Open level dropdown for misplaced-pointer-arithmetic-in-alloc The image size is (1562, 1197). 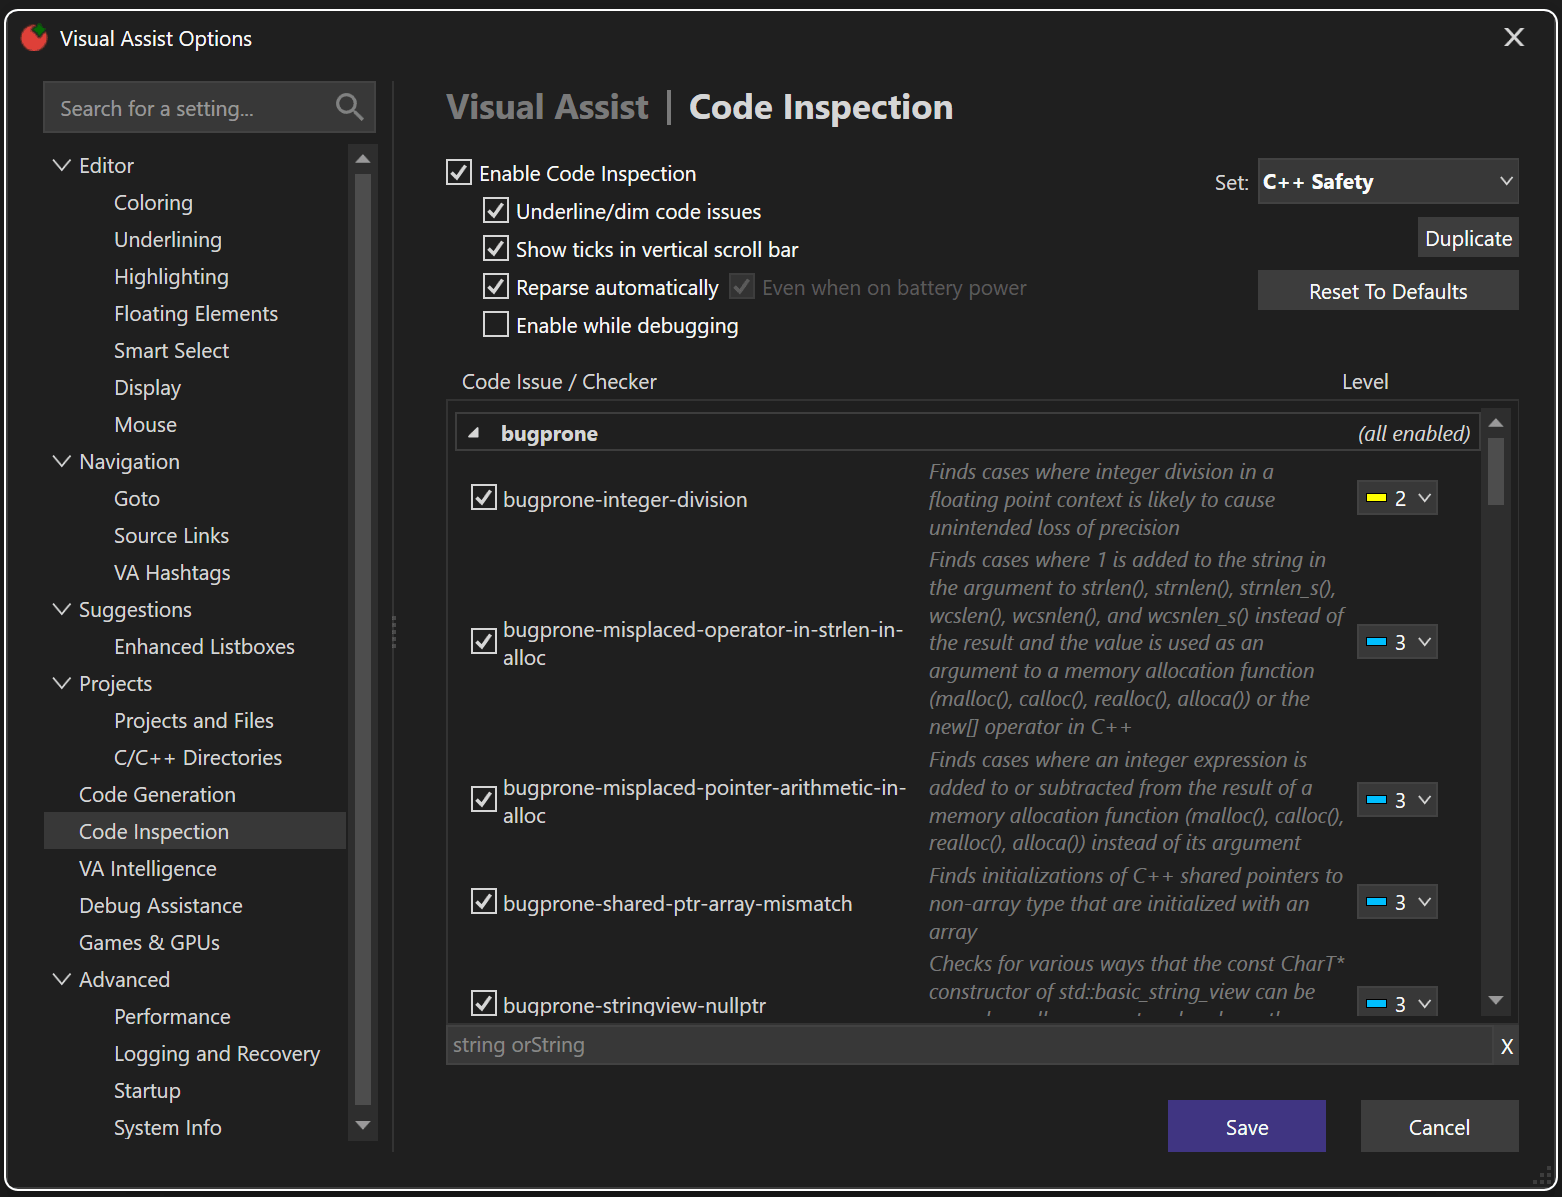tap(1397, 800)
